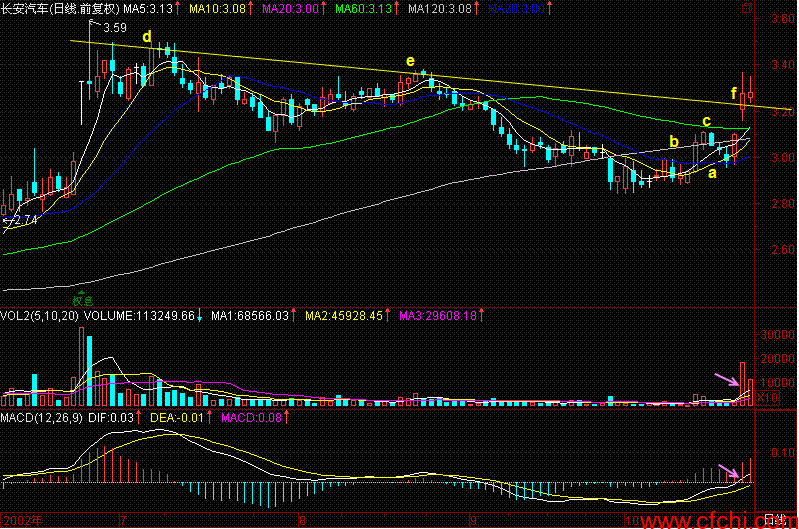Click the magenta MA3:29608.18 label
The height and width of the screenshot is (529, 799).
click(x=438, y=316)
